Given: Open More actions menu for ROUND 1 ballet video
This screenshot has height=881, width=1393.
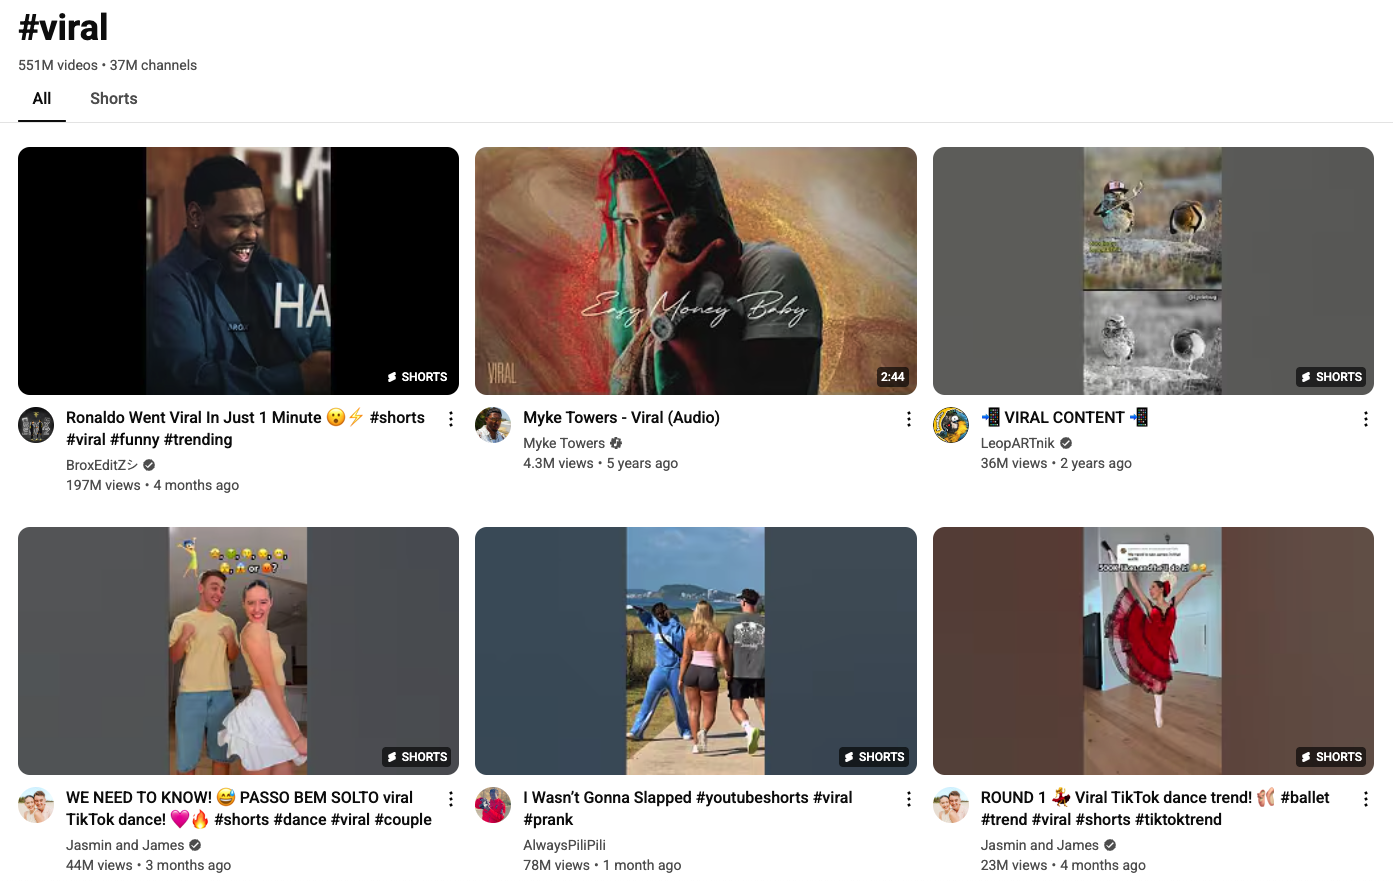Looking at the screenshot, I should point(1366,799).
